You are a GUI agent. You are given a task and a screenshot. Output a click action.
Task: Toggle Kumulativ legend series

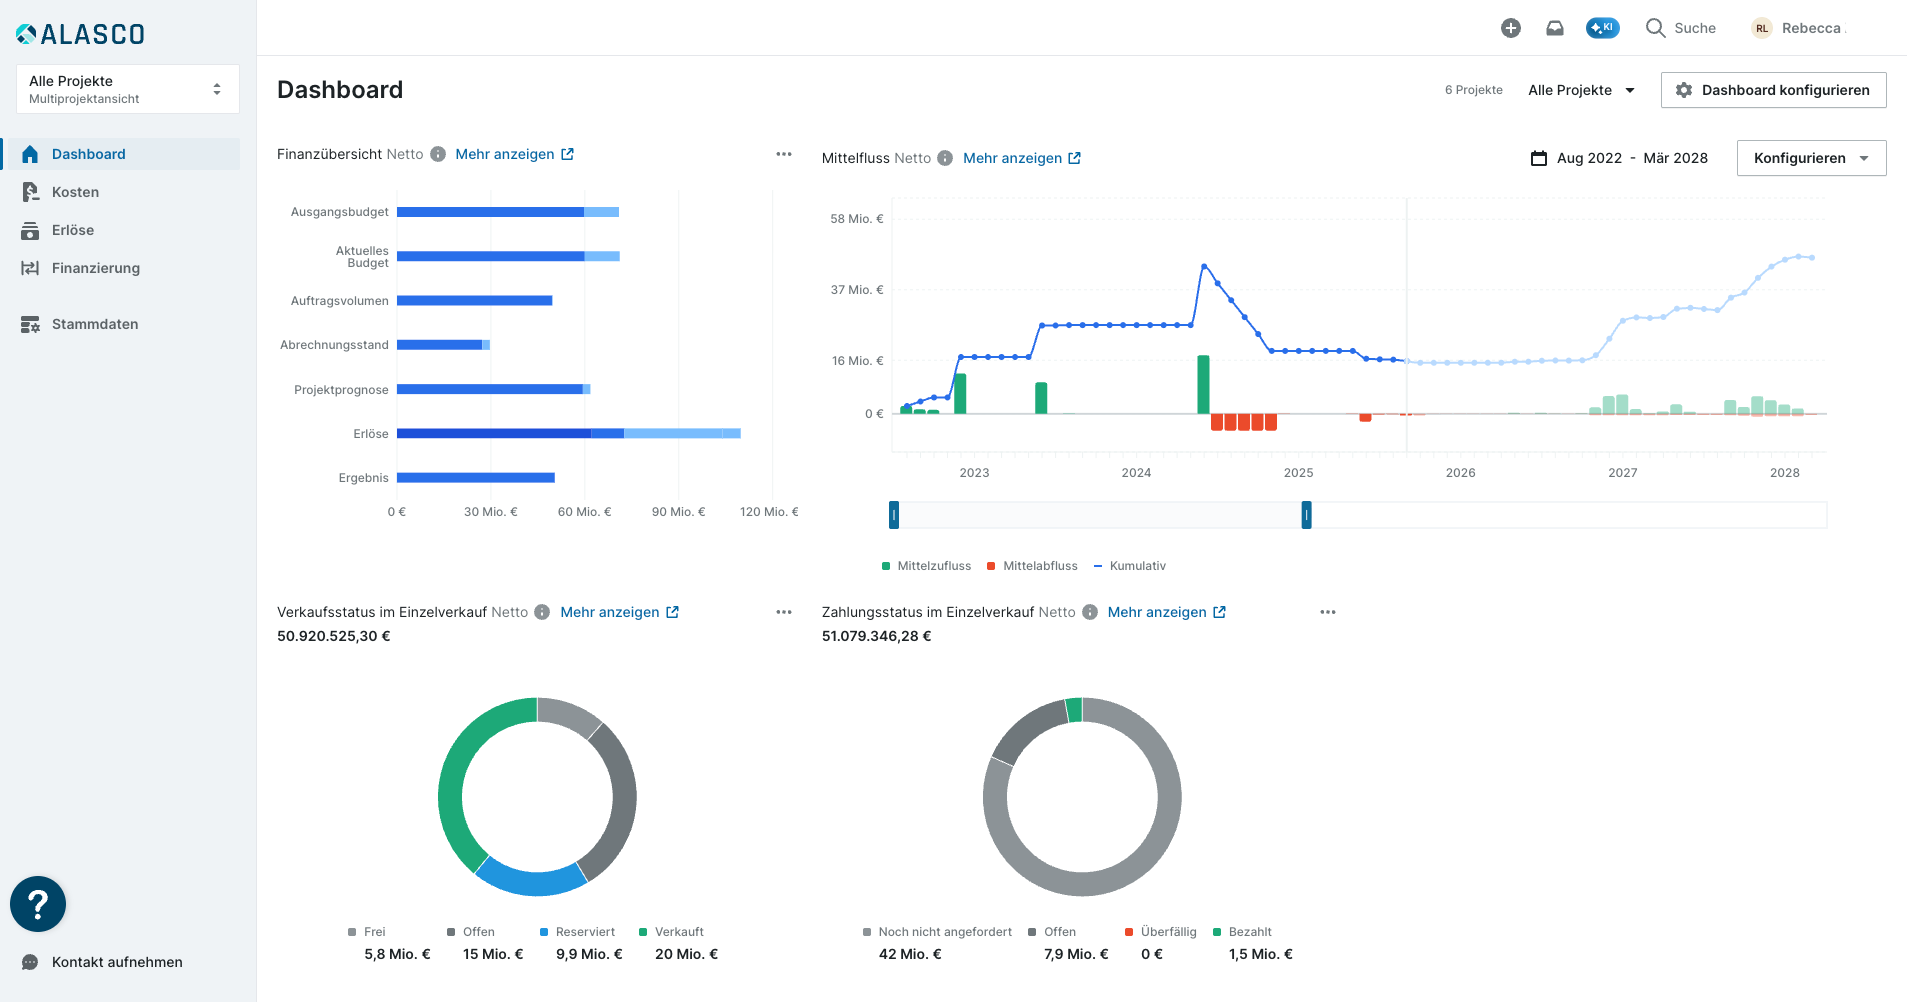click(x=1130, y=566)
